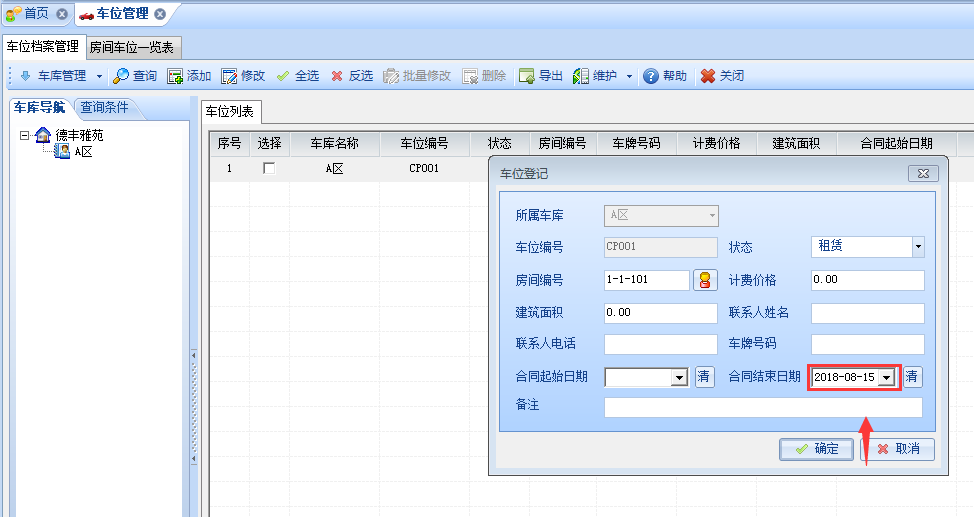Click the 建筑面积 input field

click(x=661, y=313)
